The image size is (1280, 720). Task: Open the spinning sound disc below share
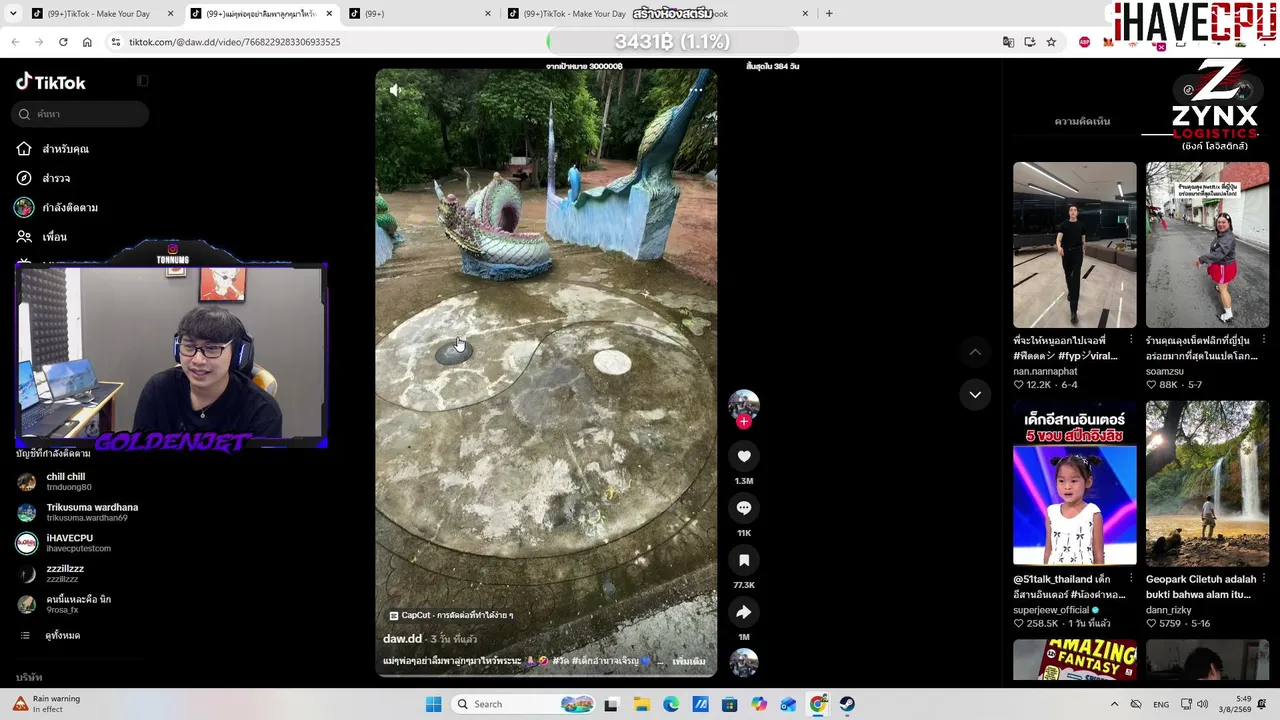coord(744,662)
